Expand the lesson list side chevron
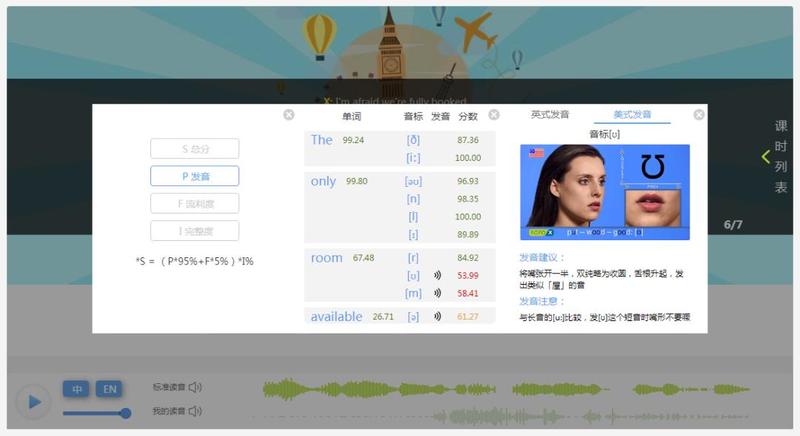 click(766, 157)
